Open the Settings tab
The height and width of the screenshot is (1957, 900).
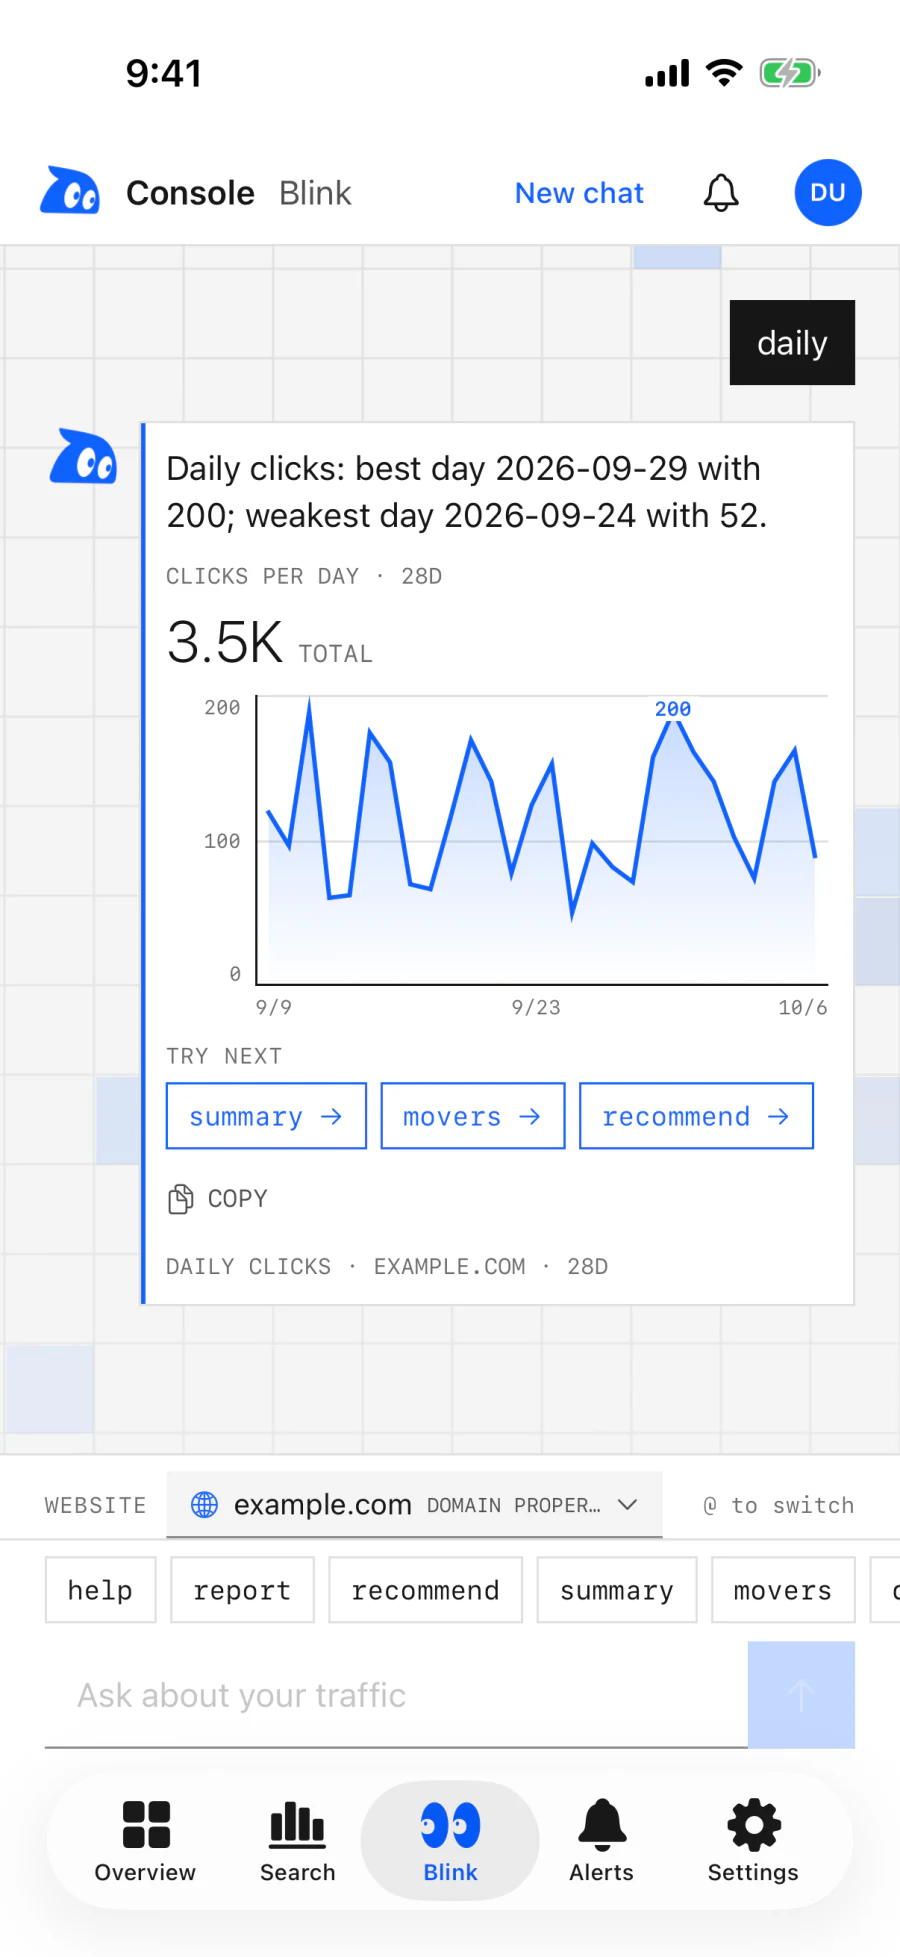click(753, 1841)
